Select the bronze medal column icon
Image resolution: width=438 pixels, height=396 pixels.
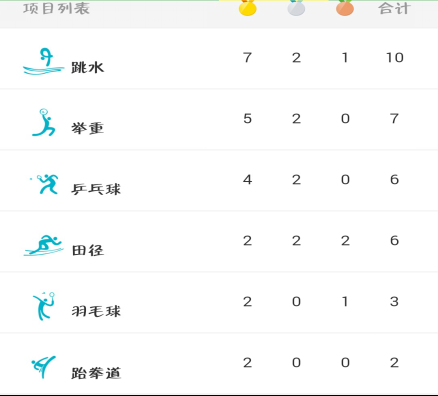click(x=345, y=8)
